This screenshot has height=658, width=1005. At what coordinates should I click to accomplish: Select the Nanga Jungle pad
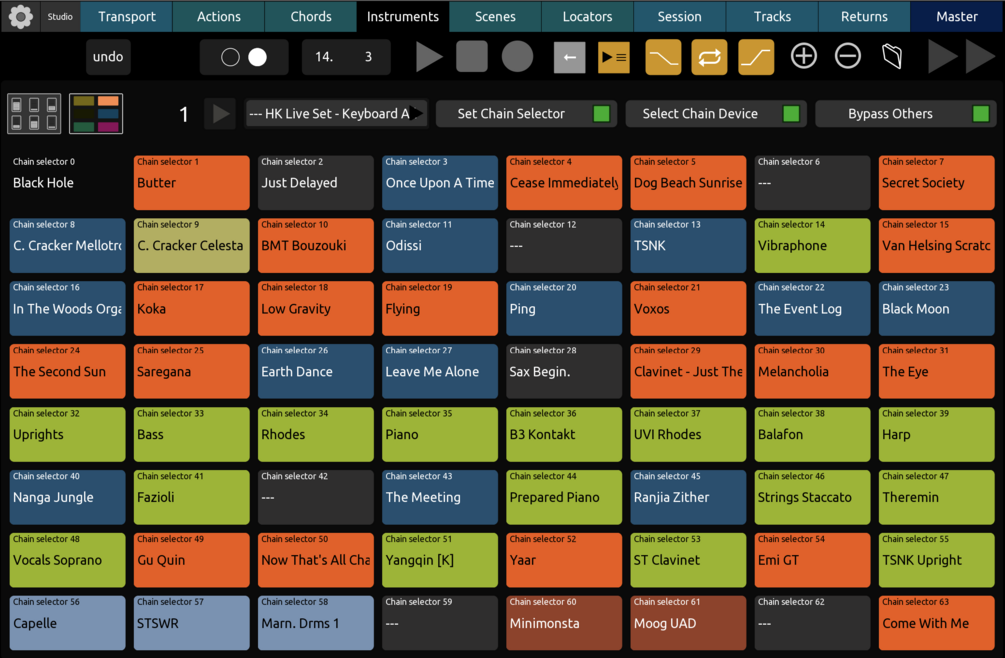click(x=67, y=497)
